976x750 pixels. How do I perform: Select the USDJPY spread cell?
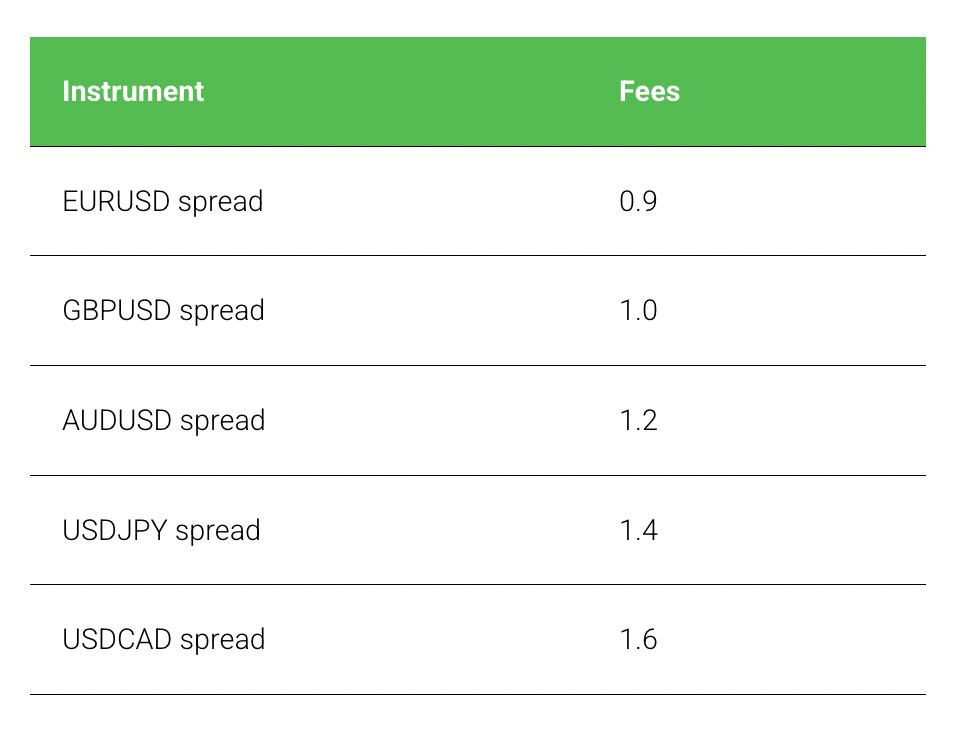point(161,530)
